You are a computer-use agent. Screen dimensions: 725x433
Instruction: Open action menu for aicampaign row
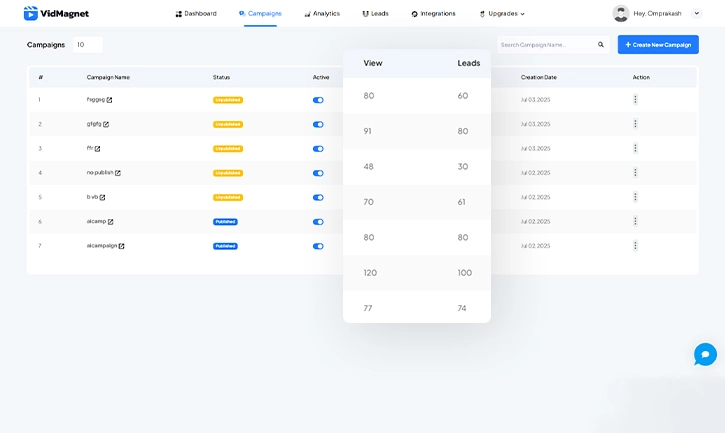click(635, 246)
